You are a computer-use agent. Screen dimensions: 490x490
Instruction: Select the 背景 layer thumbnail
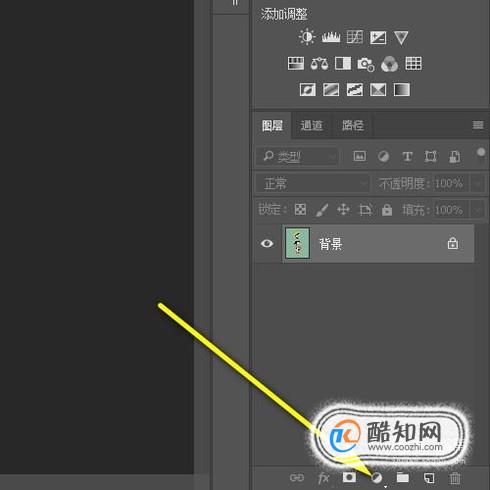coord(297,243)
